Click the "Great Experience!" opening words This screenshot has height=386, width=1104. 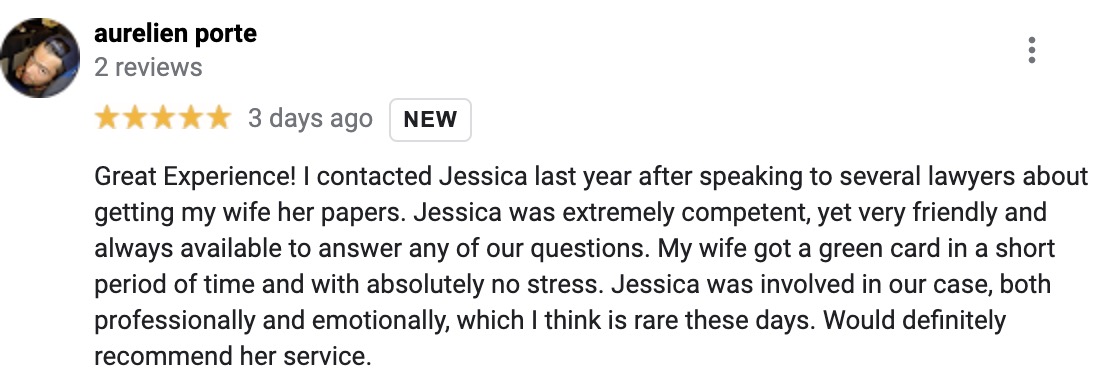[195, 177]
